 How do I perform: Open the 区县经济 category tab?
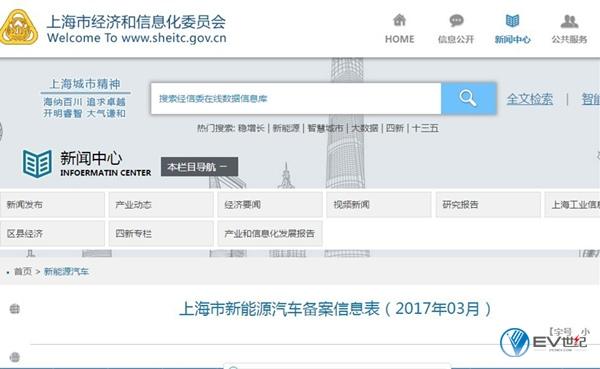pyautogui.click(x=52, y=233)
